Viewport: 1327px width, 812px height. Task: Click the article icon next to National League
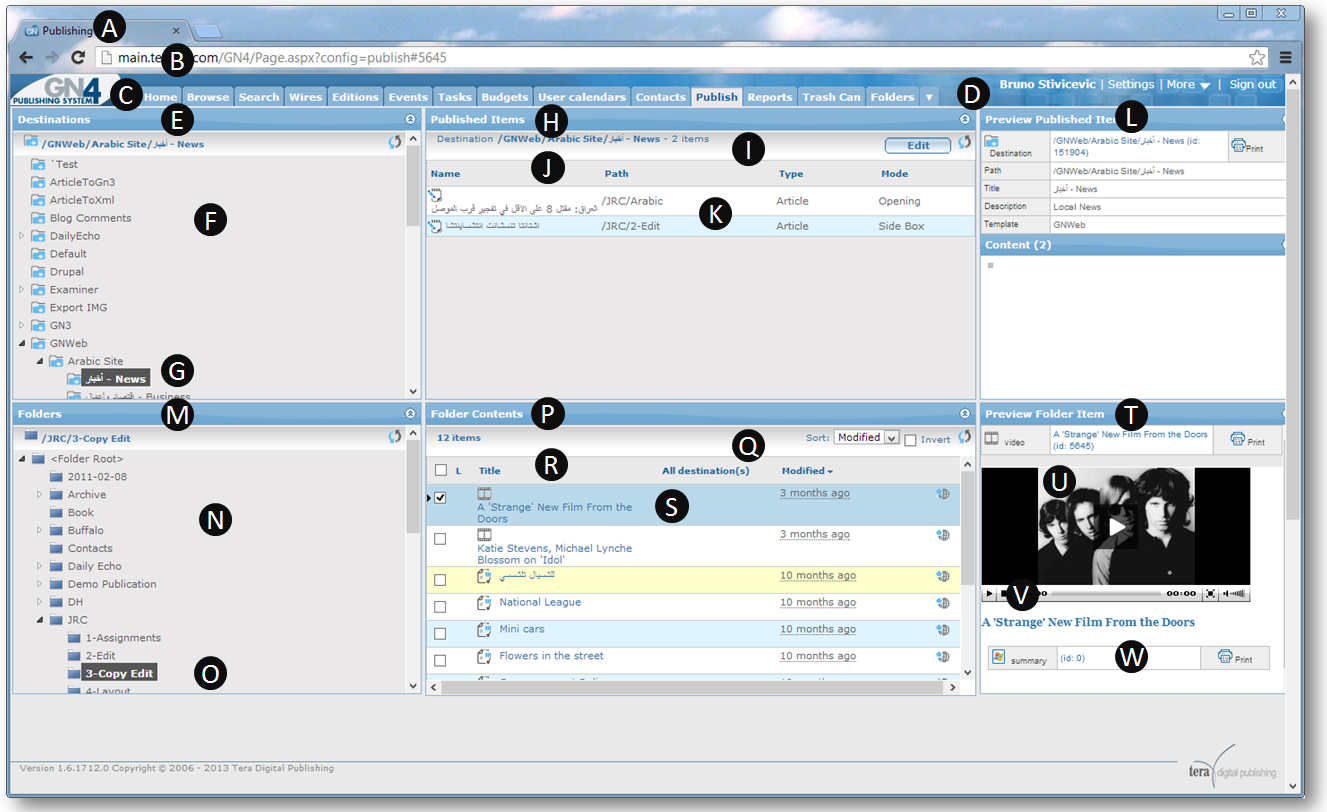tap(485, 603)
